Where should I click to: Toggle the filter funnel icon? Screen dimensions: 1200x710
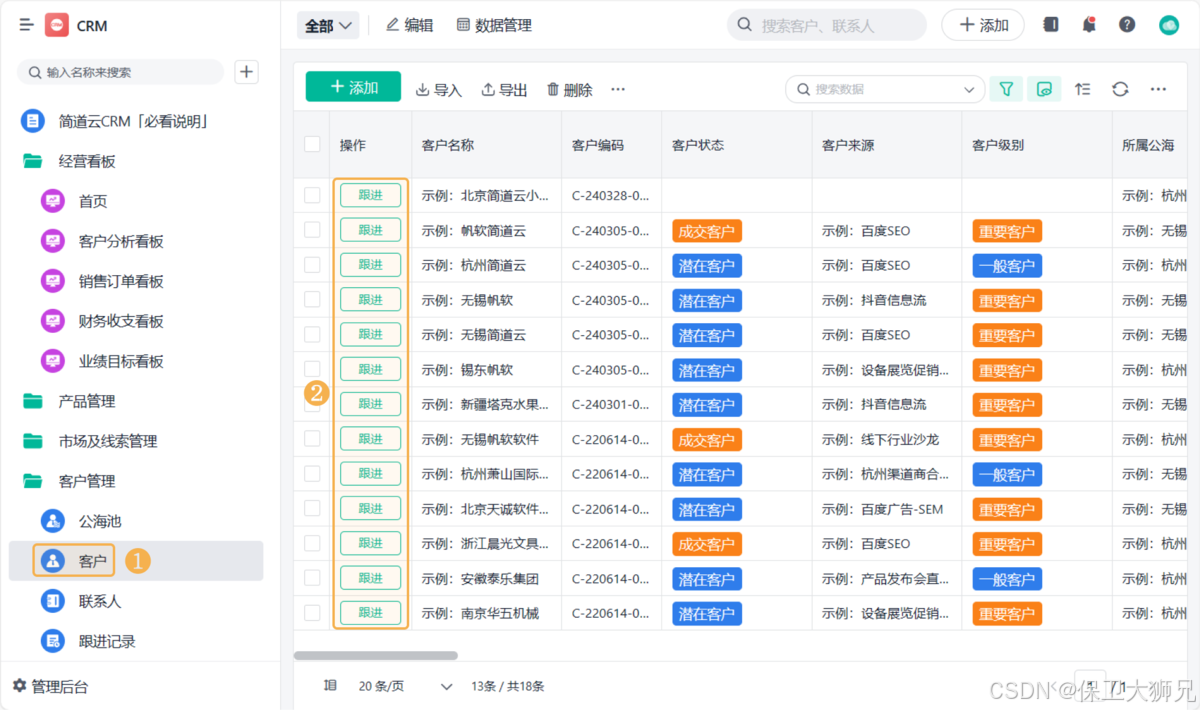[1006, 89]
